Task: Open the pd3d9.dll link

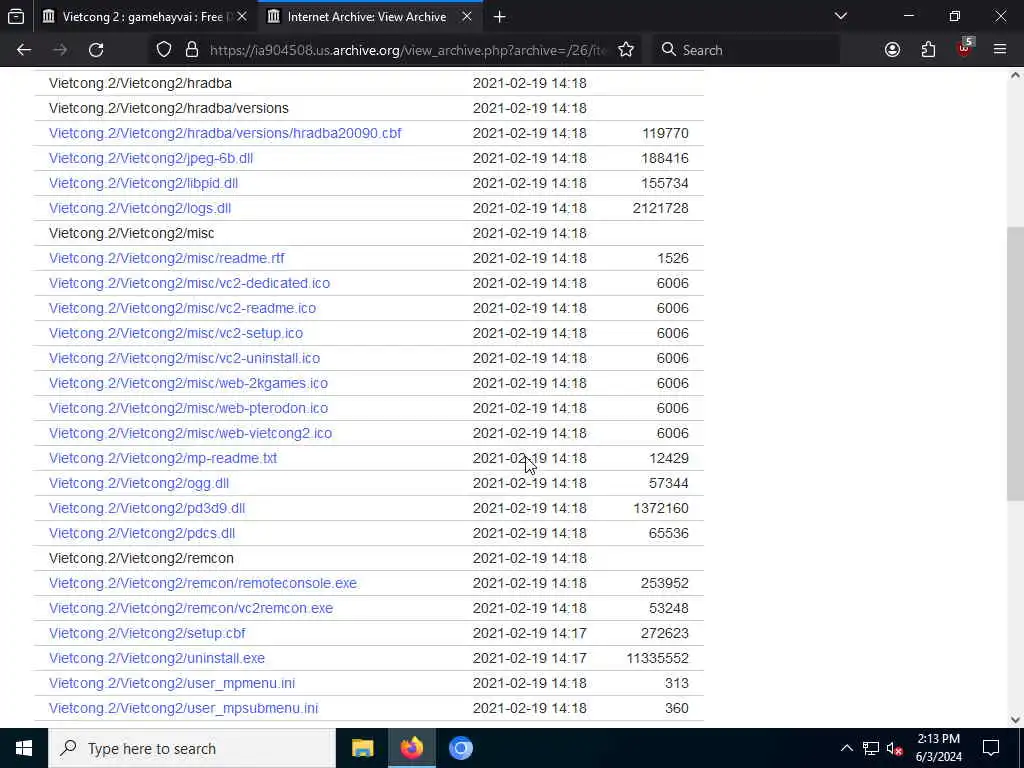Action: point(147,508)
